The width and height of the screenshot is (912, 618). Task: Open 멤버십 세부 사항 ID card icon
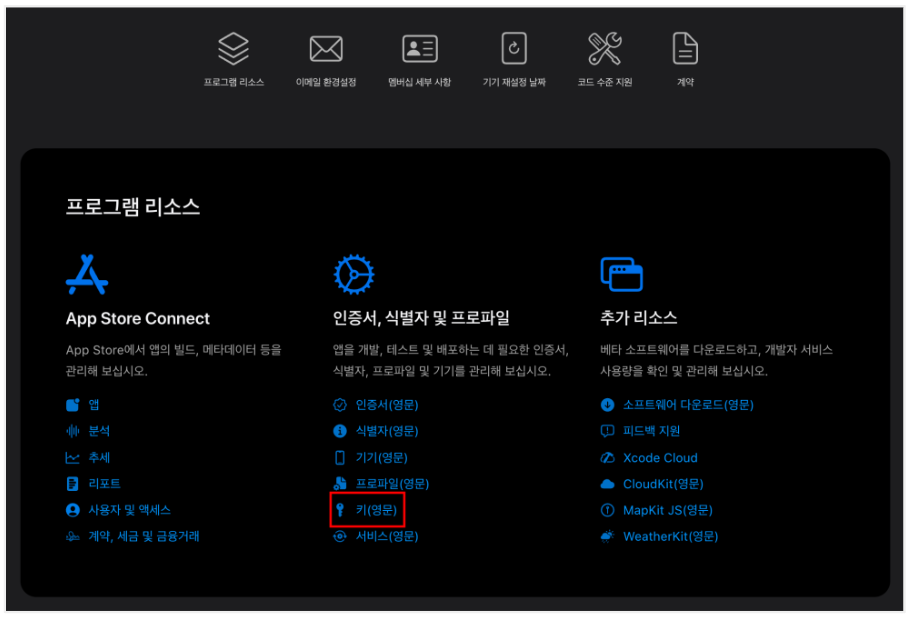(x=419, y=49)
